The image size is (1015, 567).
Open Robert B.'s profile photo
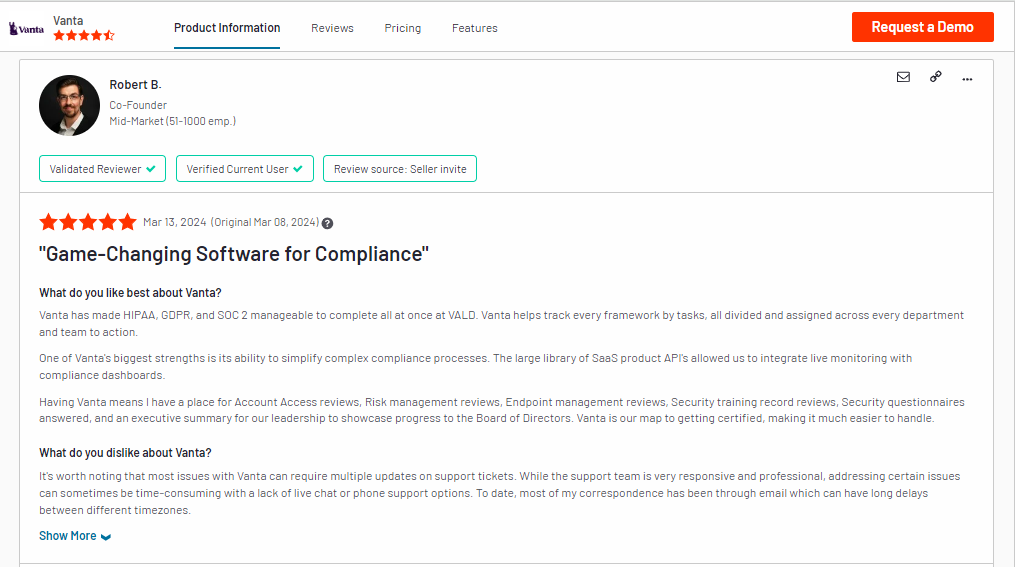point(69,106)
